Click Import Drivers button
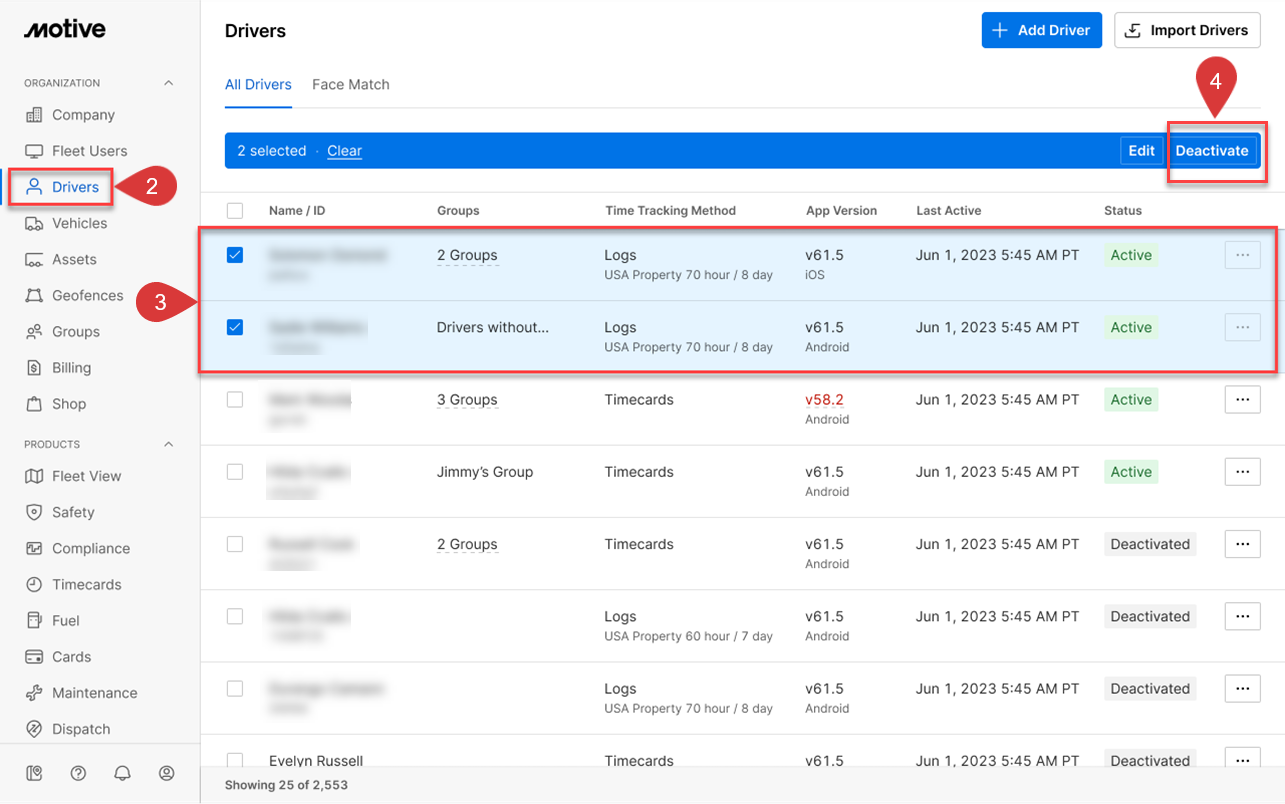 1187,30
